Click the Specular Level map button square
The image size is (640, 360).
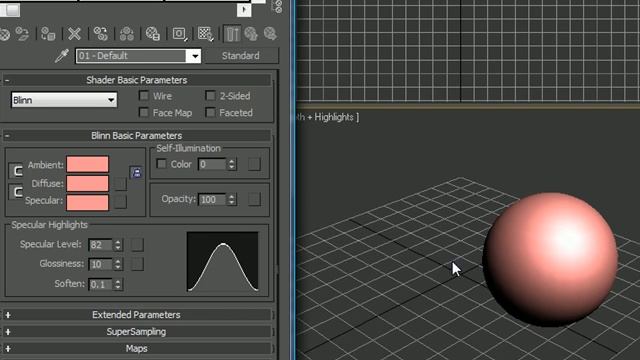pyautogui.click(x=137, y=245)
